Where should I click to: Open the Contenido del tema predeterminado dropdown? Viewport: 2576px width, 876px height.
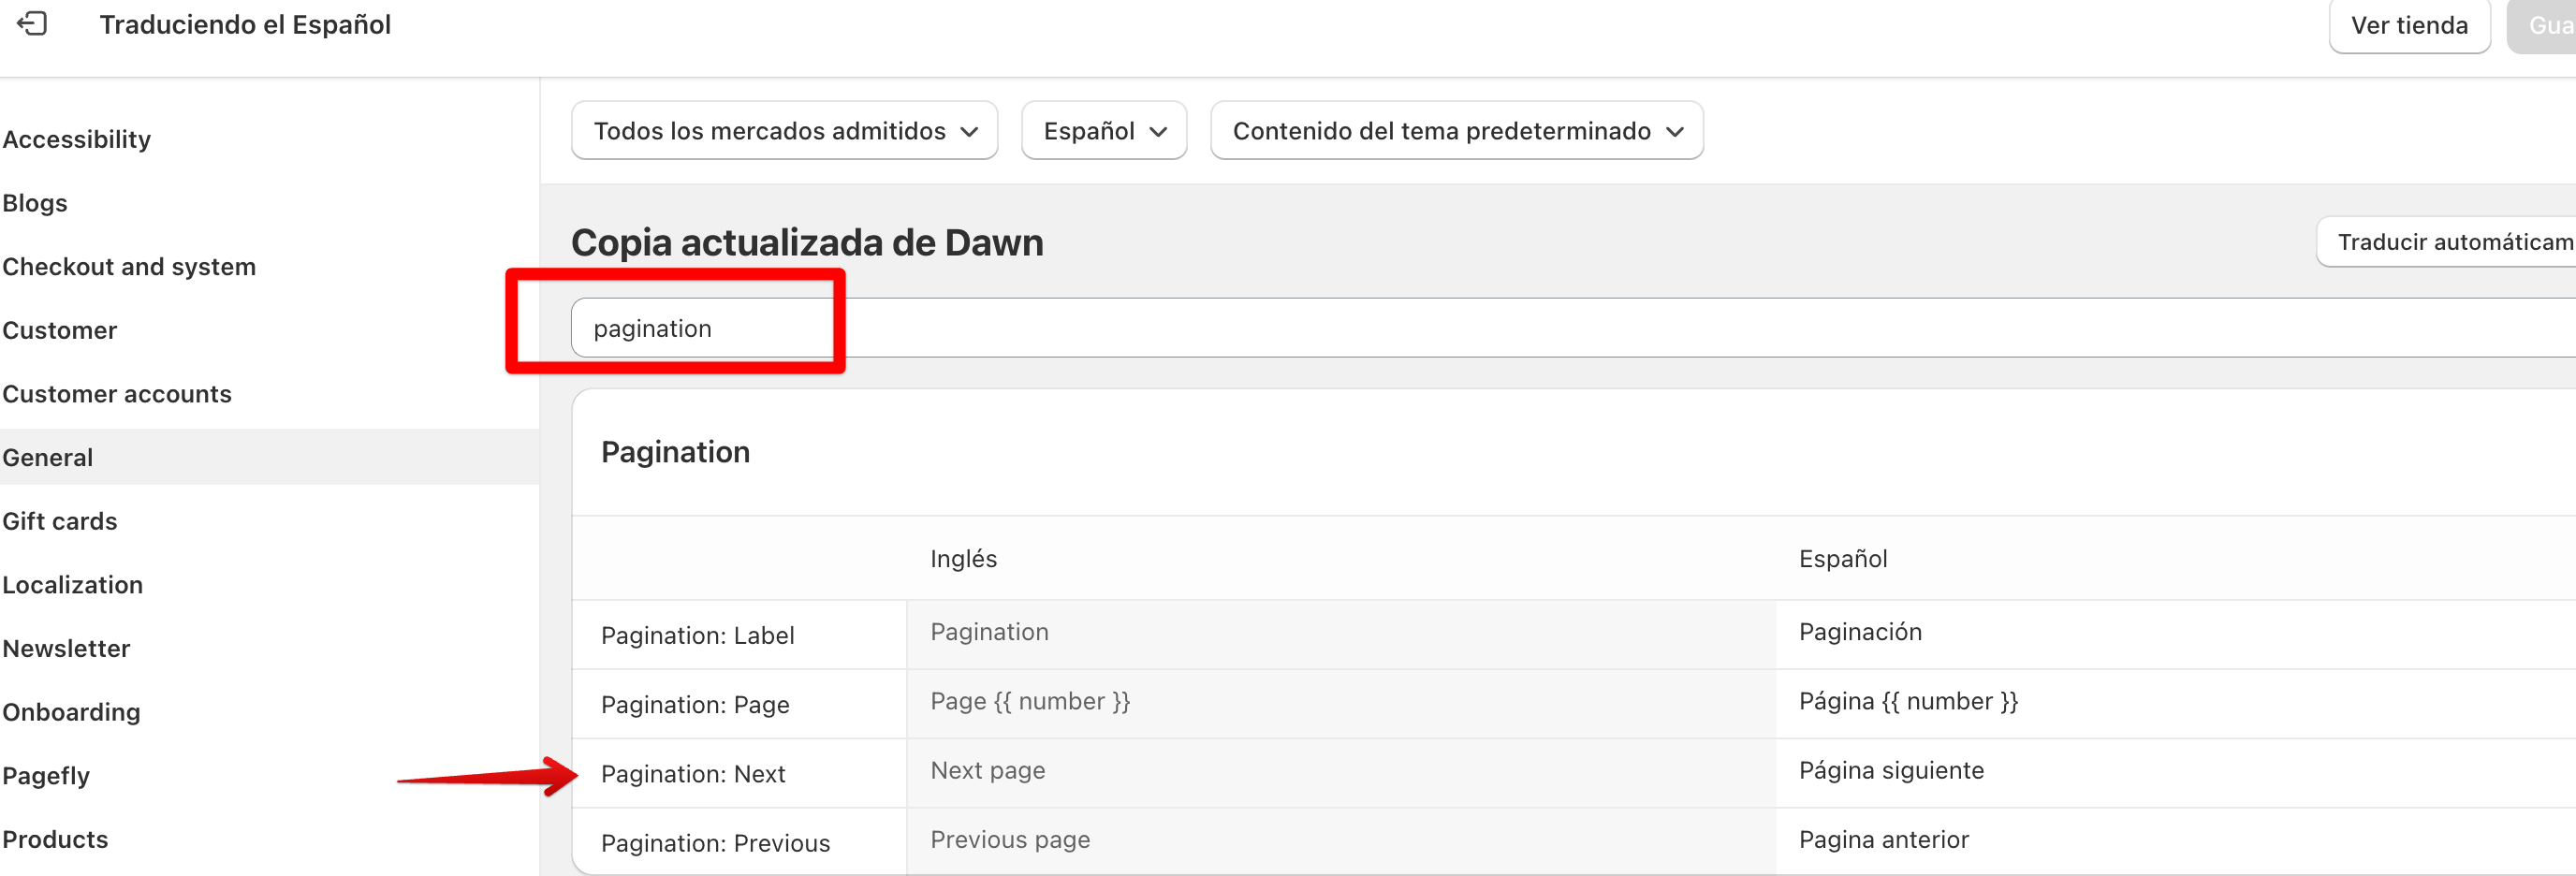click(x=1457, y=131)
